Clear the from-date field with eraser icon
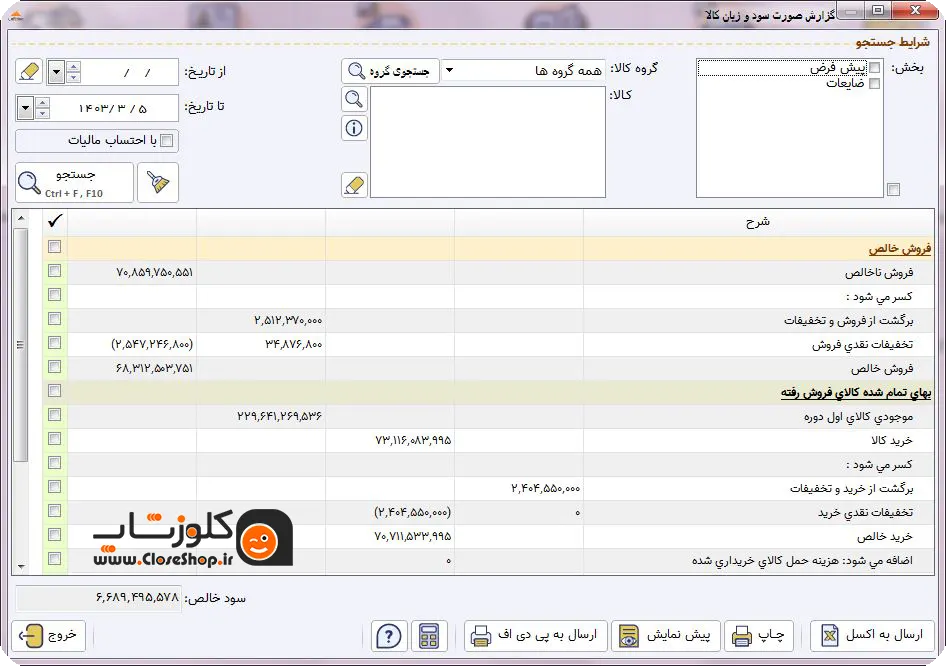Image resolution: width=946 pixels, height=666 pixels. [30, 72]
